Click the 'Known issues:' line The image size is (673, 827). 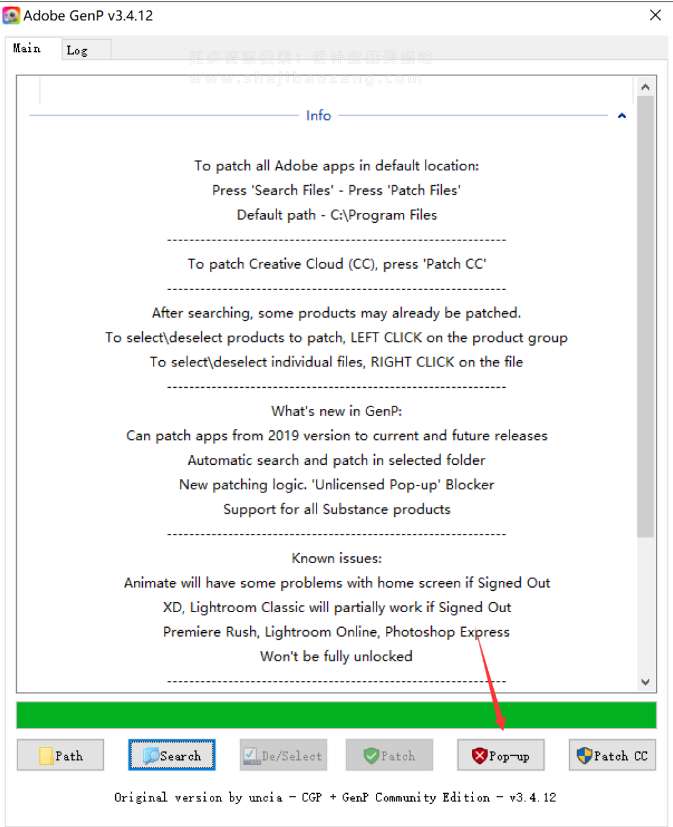(336, 558)
